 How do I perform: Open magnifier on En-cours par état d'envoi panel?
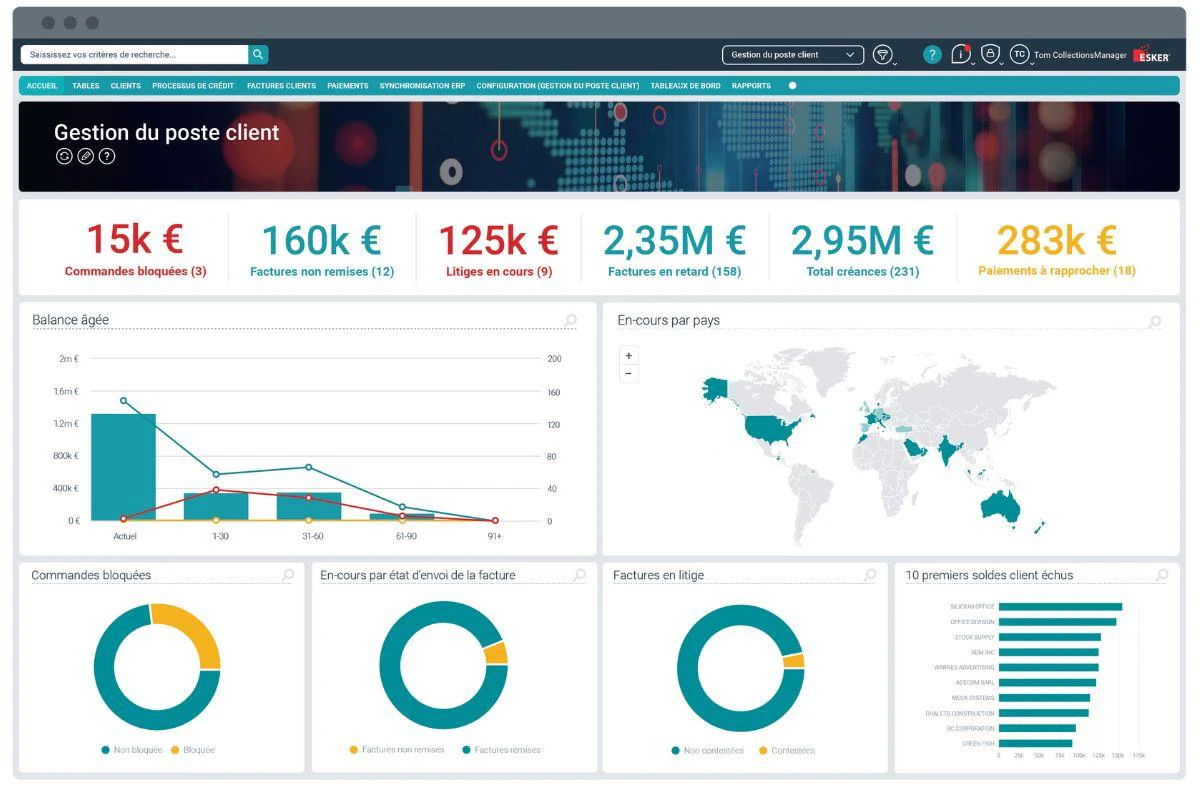[580, 575]
